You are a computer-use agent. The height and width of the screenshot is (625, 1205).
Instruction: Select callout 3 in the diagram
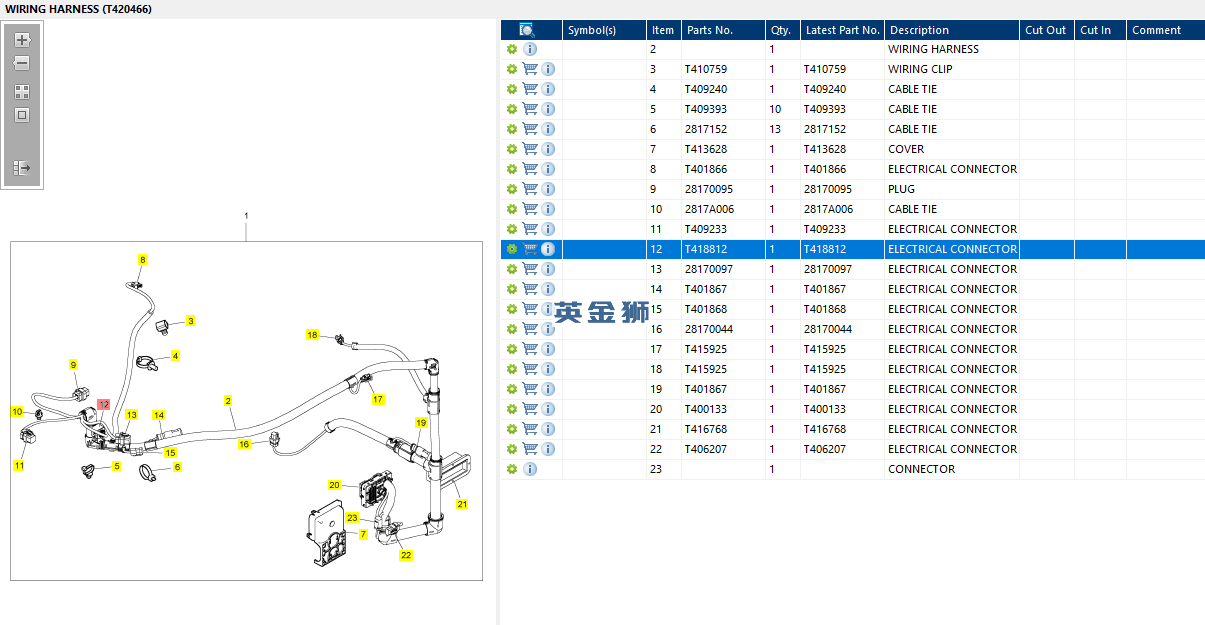coord(190,321)
